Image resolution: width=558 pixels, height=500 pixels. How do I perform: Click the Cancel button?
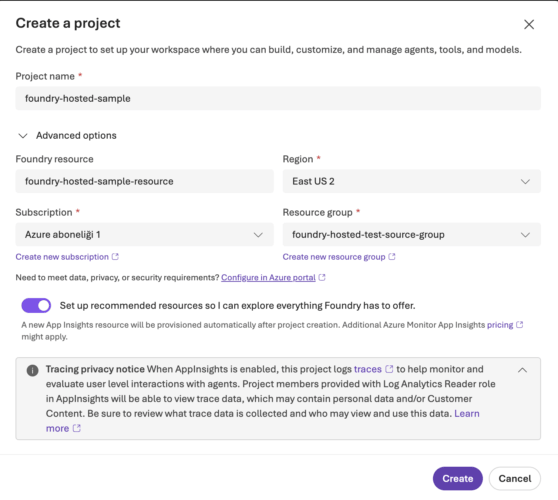(x=515, y=478)
